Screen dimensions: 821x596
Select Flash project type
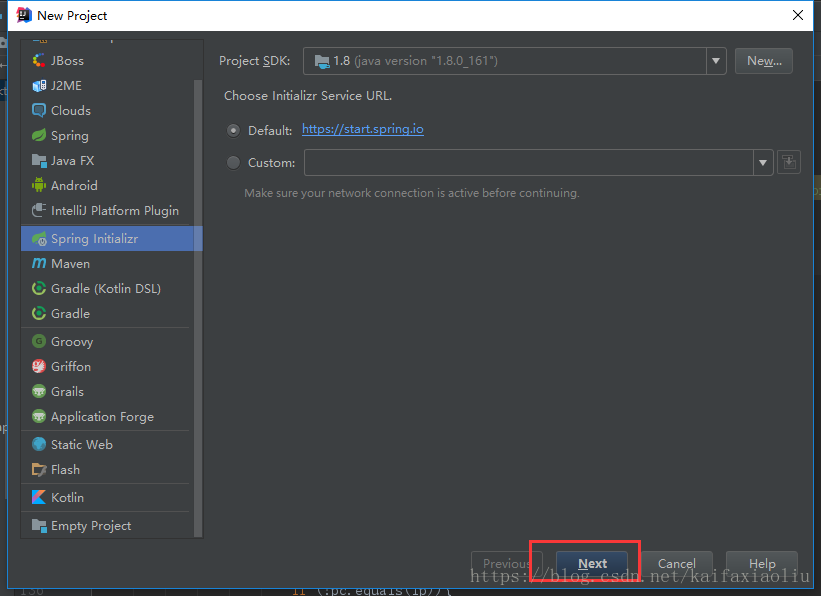[107, 470]
